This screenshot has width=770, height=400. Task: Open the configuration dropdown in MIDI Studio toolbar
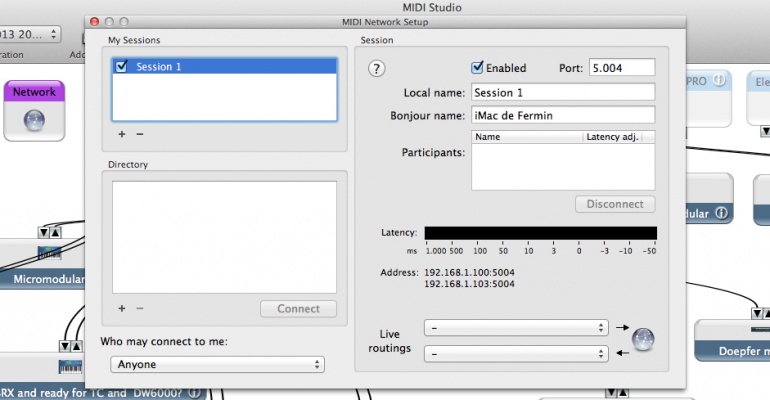tap(30, 34)
